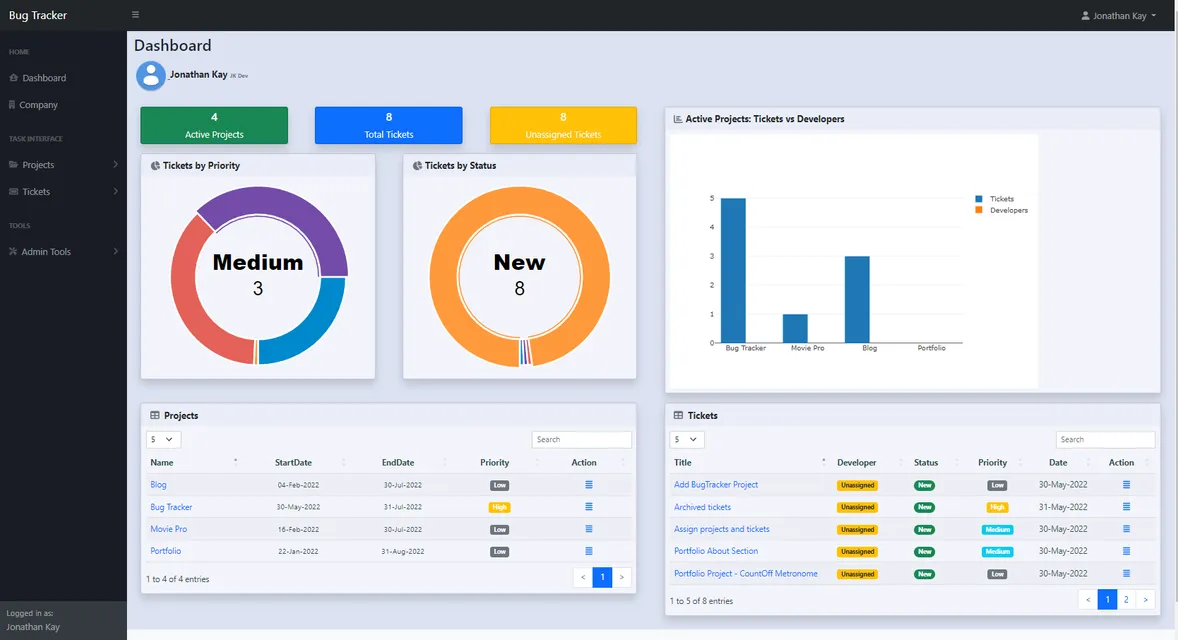Image resolution: width=1178 pixels, height=640 pixels.
Task: Open action menu for Add BugTracker Project ticket
Action: tap(1126, 485)
